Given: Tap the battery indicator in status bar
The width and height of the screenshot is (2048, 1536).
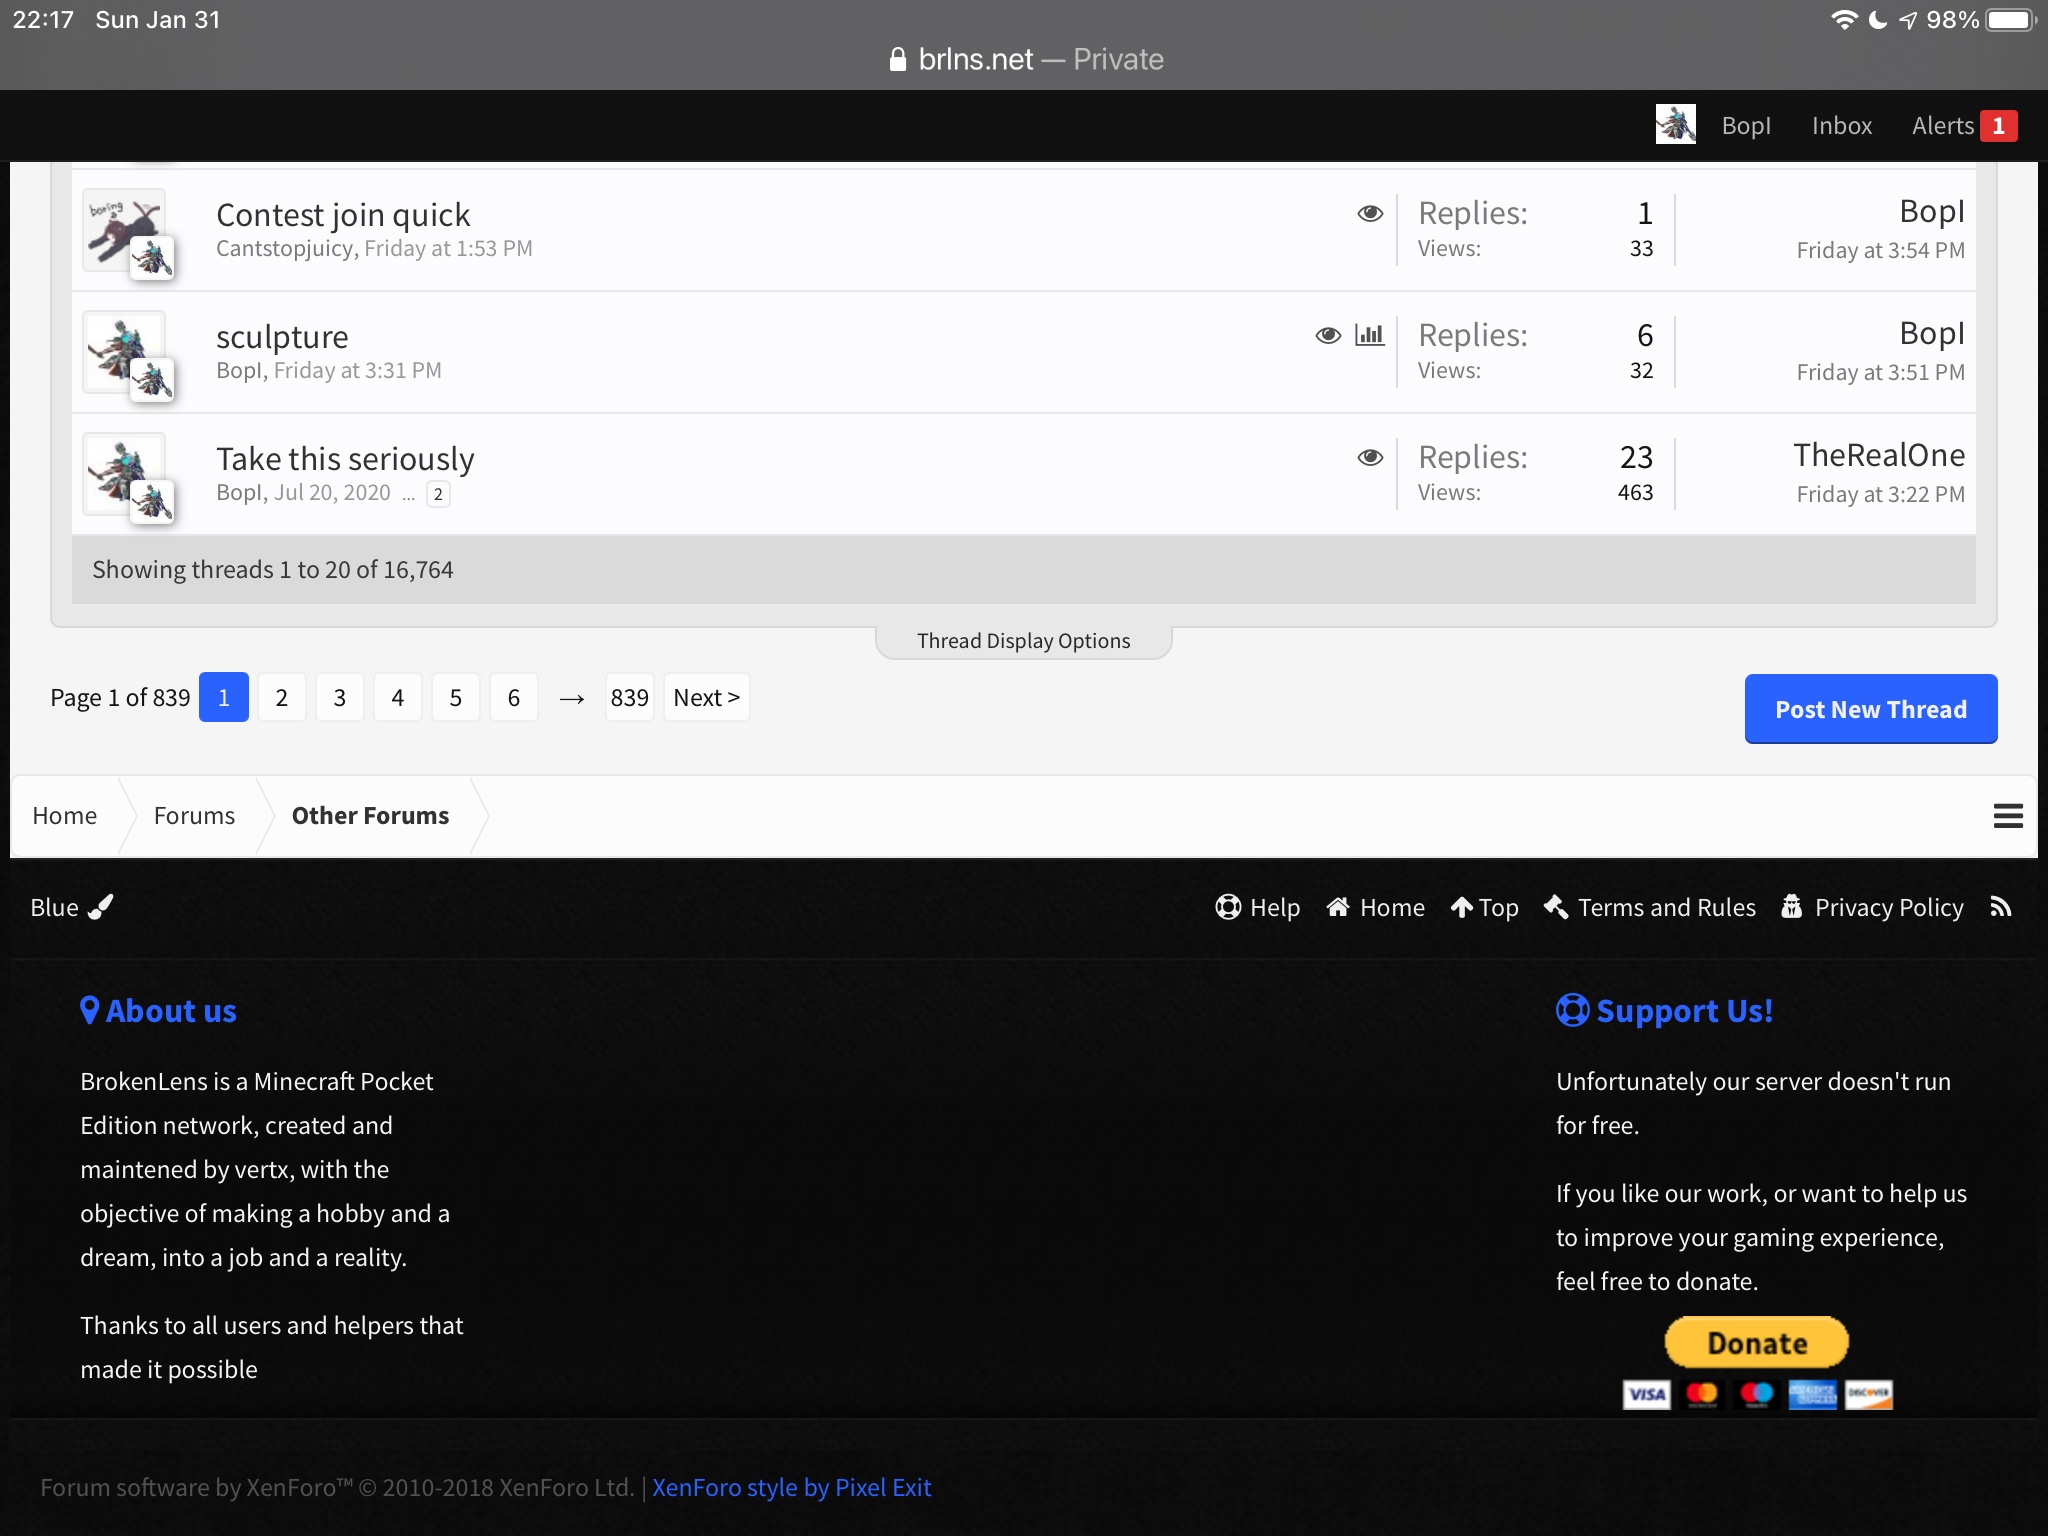Looking at the screenshot, I should (2010, 20).
